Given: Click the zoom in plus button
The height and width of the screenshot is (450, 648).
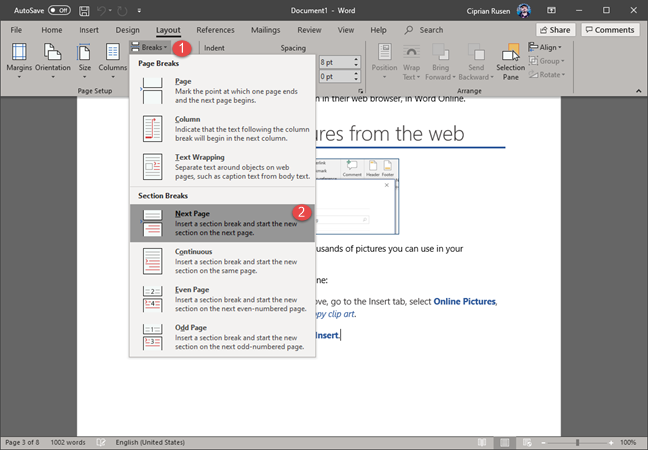Looking at the screenshot, I should pyautogui.click(x=611, y=443).
